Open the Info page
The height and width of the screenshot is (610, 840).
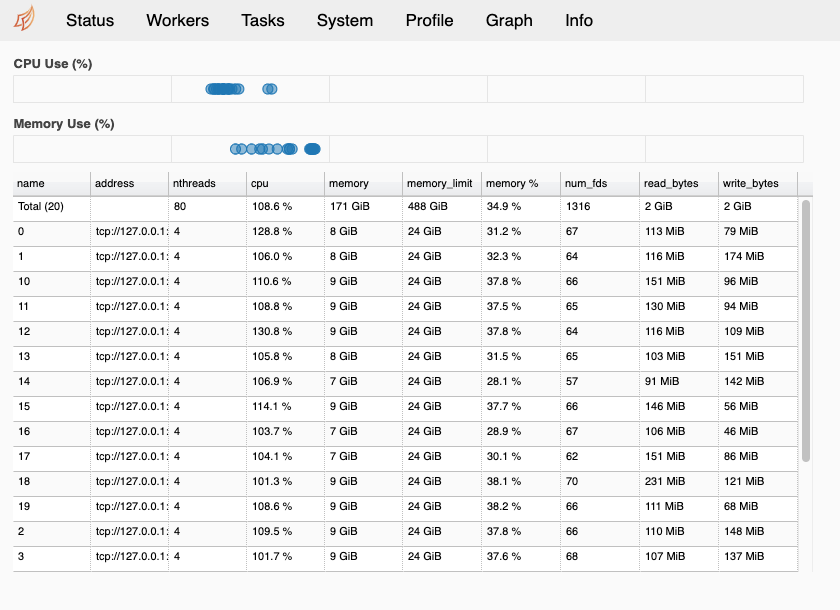pyautogui.click(x=578, y=20)
